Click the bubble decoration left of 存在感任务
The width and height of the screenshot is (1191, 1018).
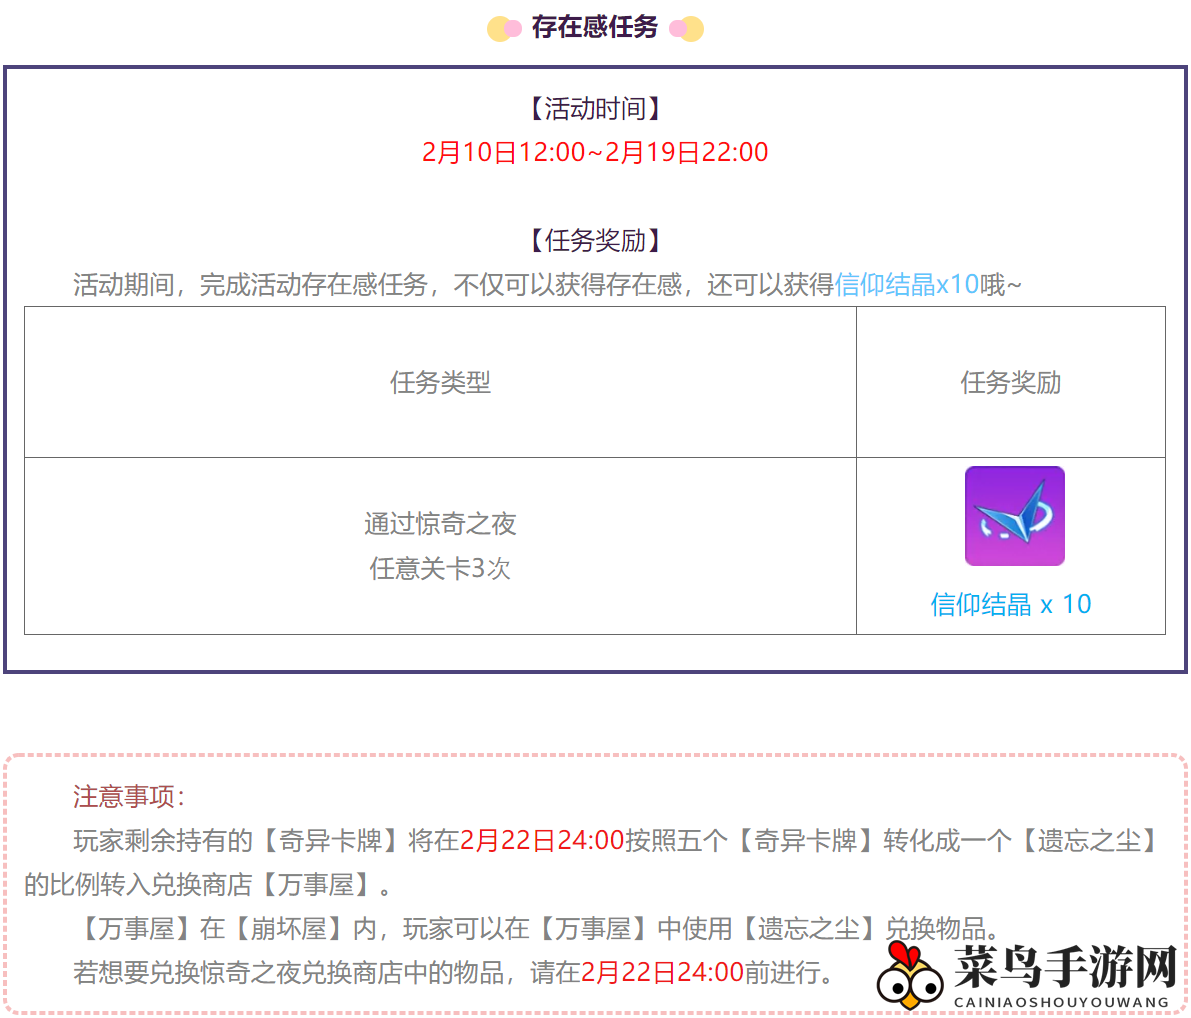(x=504, y=29)
